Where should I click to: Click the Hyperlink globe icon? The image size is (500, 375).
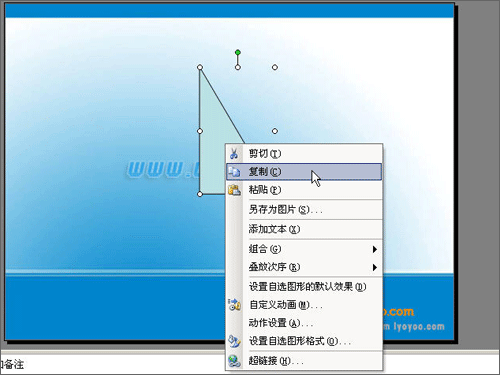pyautogui.click(x=234, y=361)
